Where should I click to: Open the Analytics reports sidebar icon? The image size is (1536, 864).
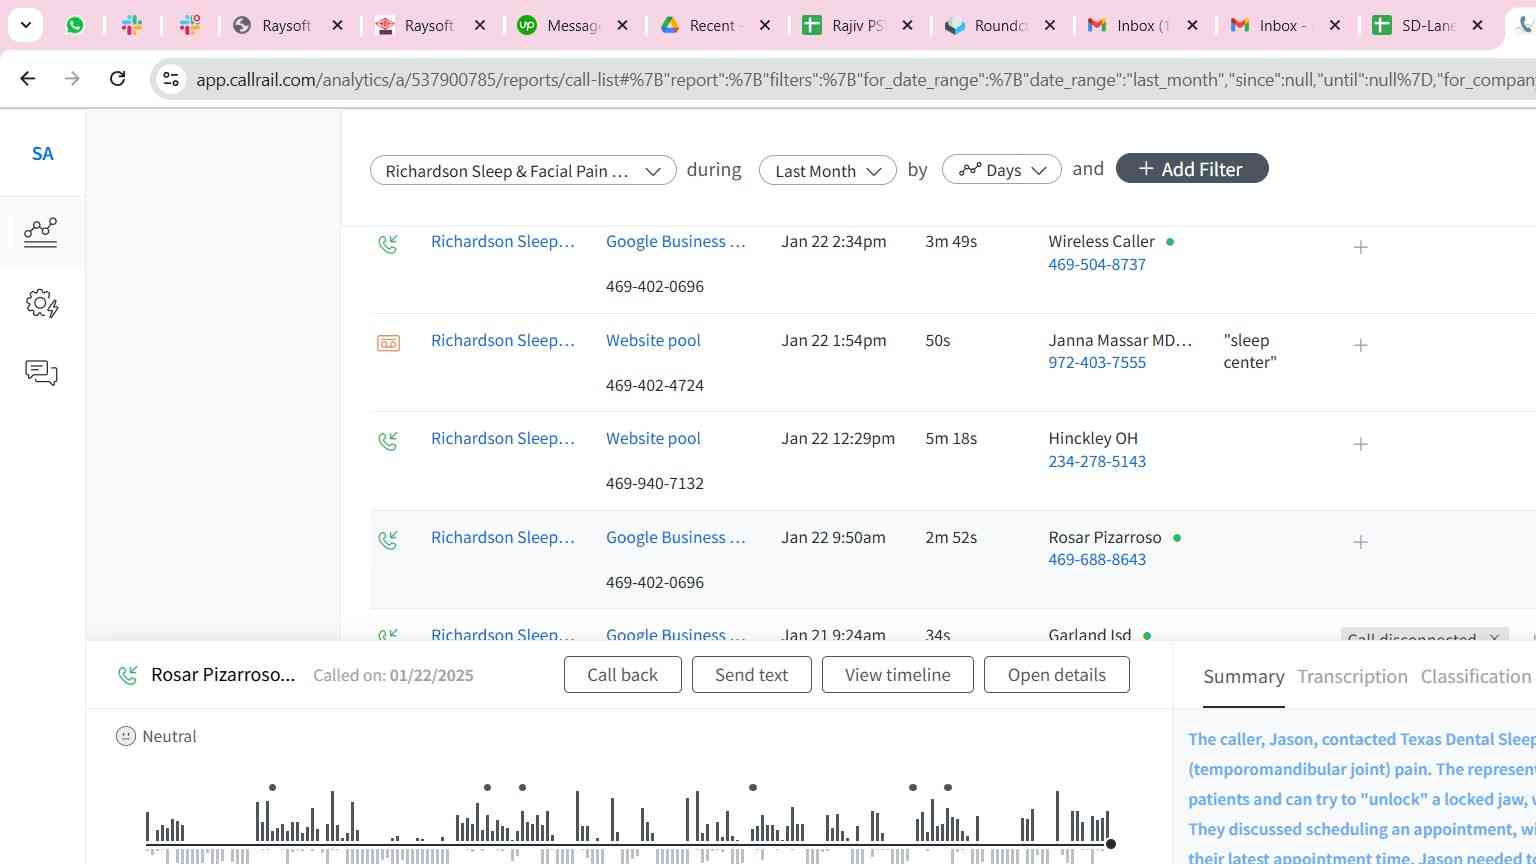40,232
